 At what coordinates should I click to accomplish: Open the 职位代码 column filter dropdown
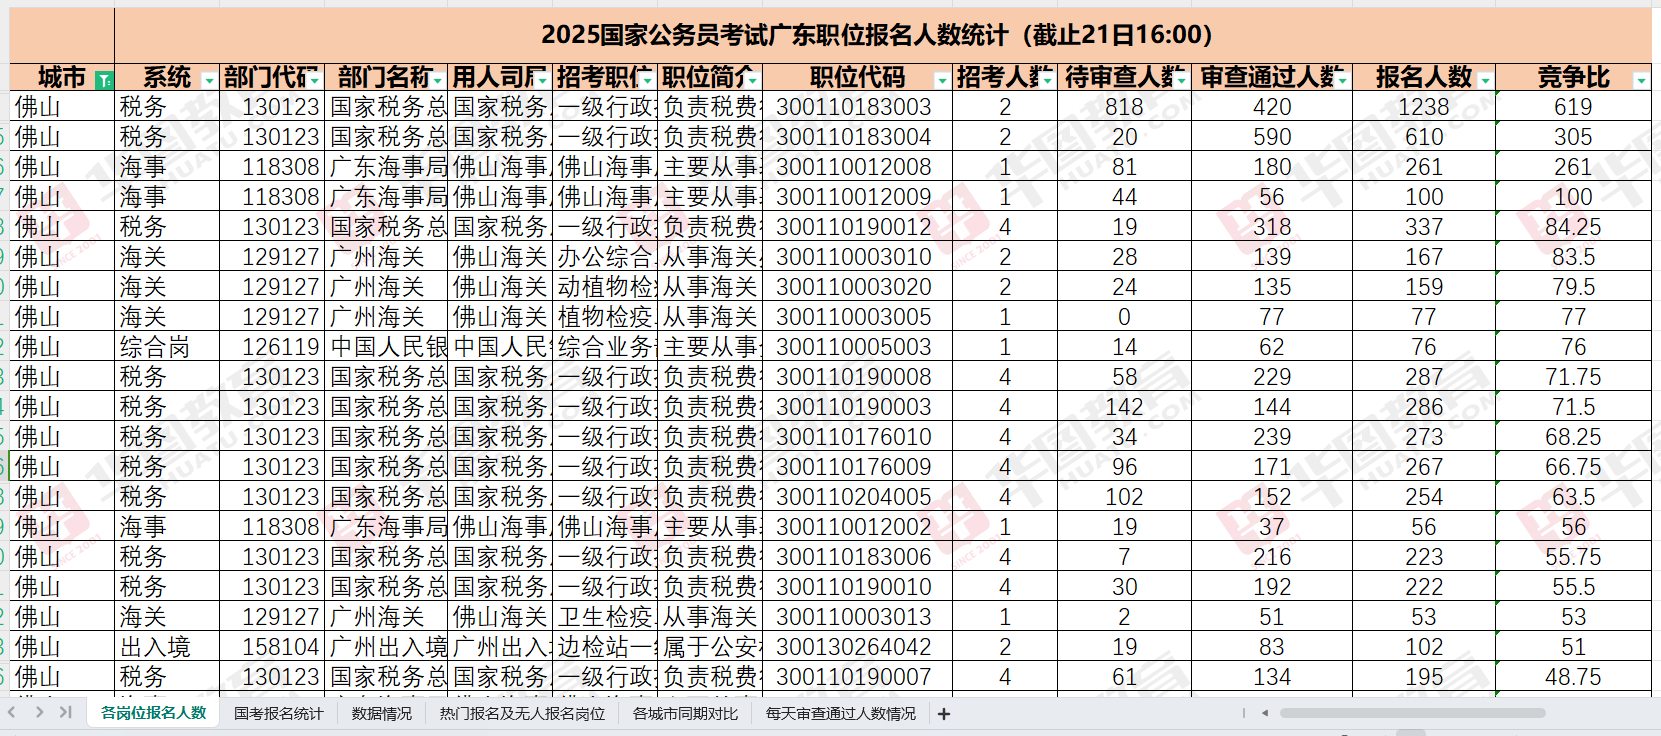tap(941, 80)
